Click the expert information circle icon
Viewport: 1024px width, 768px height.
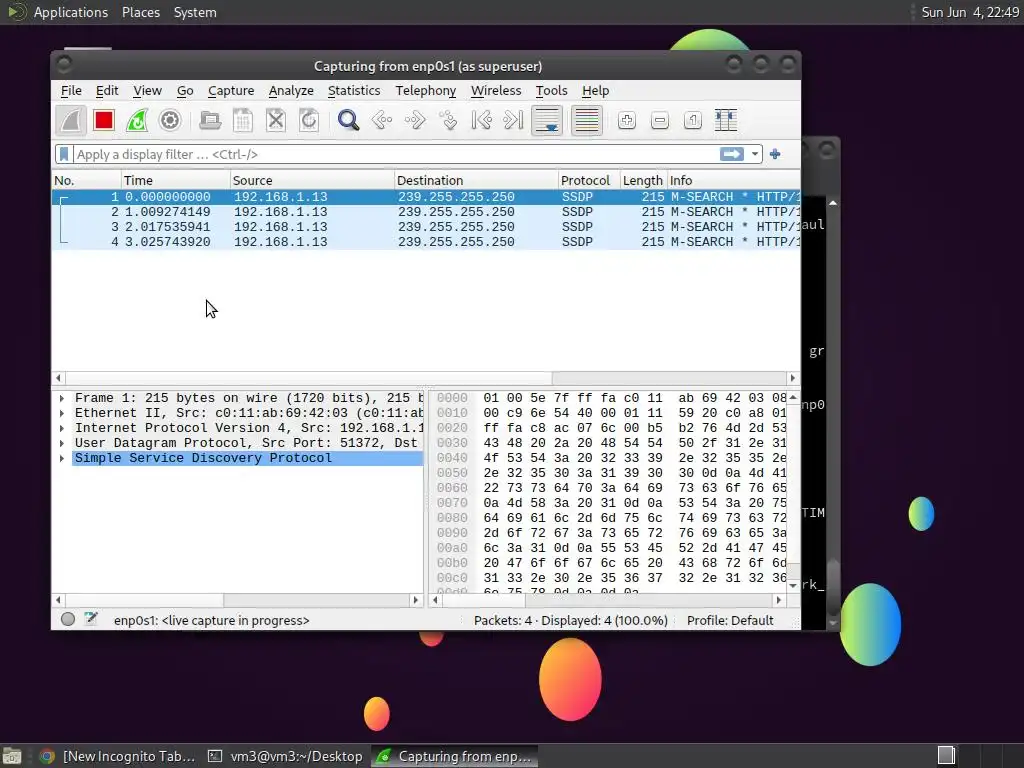click(68, 619)
